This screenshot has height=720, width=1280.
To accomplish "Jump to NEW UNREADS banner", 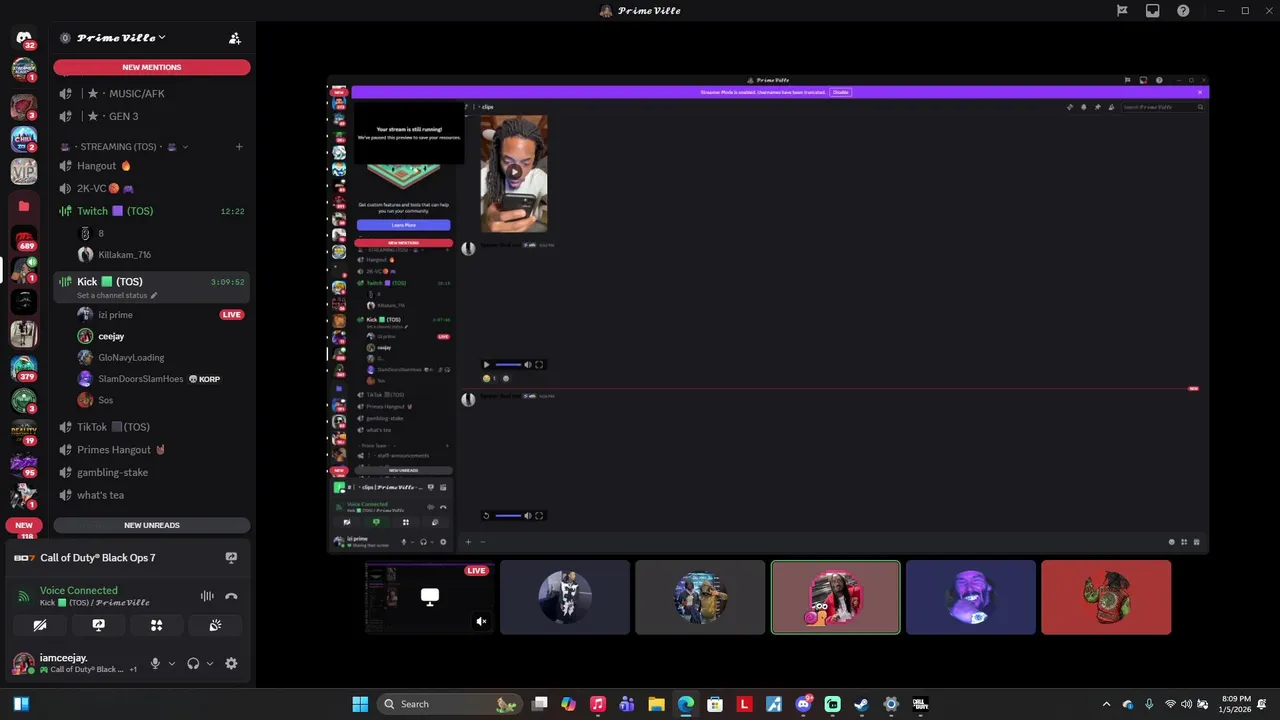I will [x=152, y=525].
